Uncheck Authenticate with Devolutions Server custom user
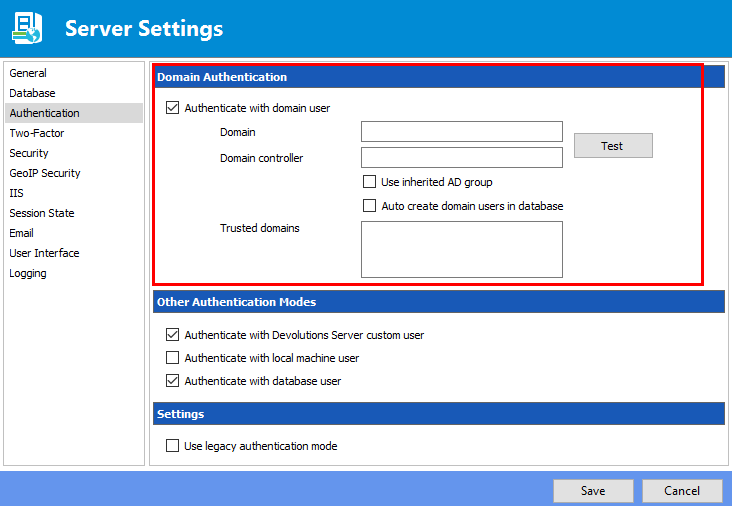This screenshot has width=732, height=506. pyautogui.click(x=173, y=335)
